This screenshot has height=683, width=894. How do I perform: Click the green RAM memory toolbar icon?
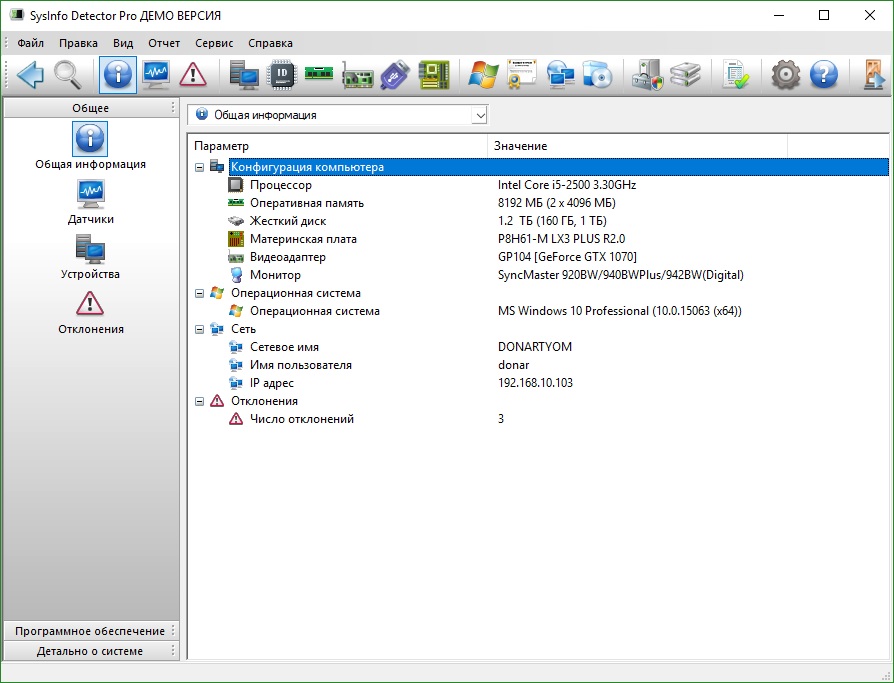(318, 75)
